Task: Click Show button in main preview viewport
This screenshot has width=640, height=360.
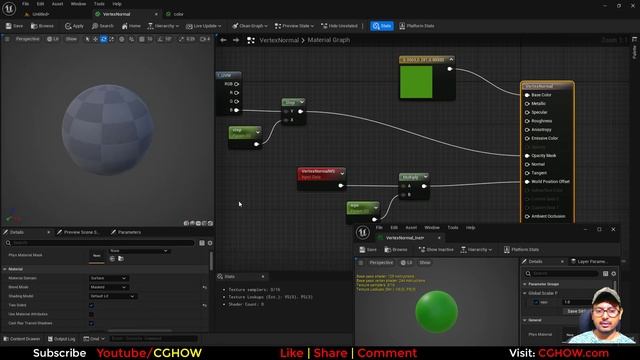Action: click(71, 39)
